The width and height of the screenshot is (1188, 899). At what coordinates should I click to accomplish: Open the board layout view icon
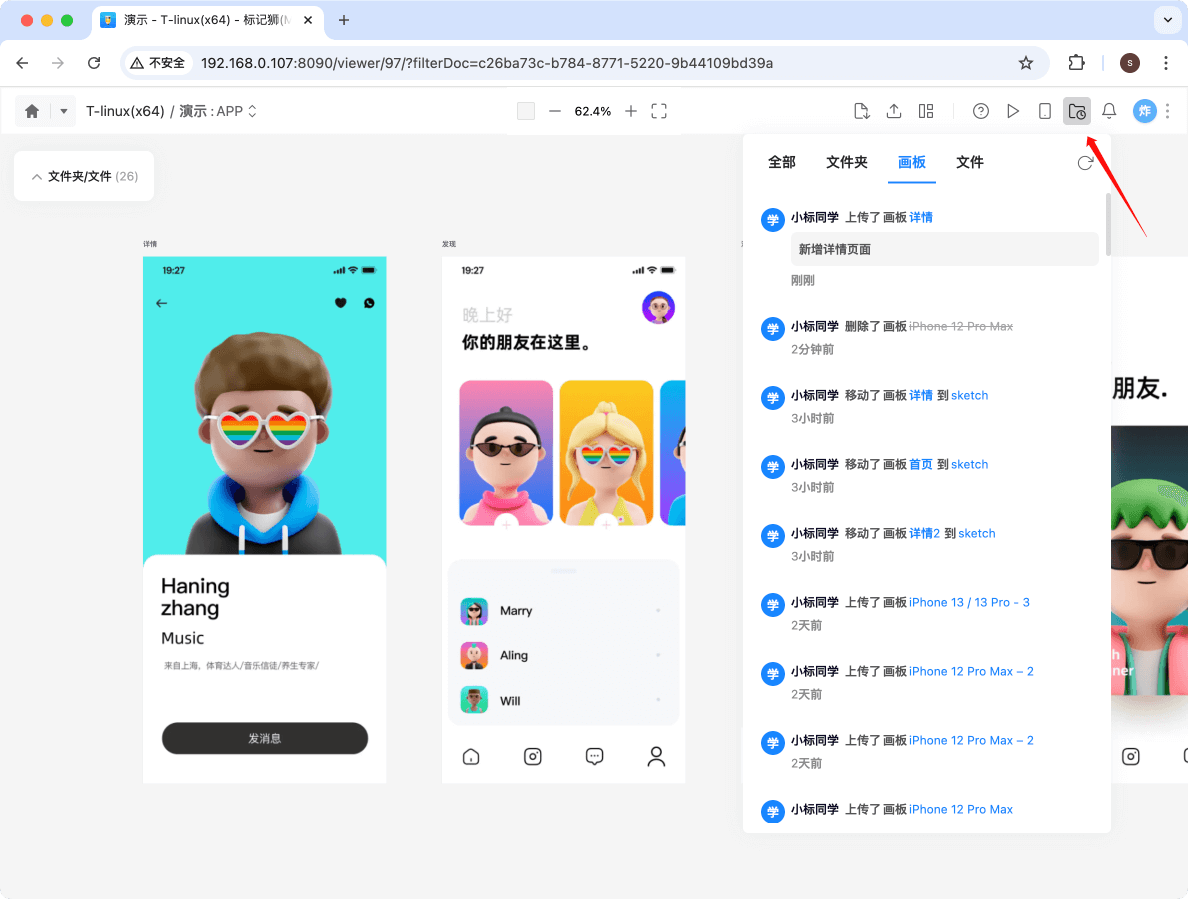point(925,111)
